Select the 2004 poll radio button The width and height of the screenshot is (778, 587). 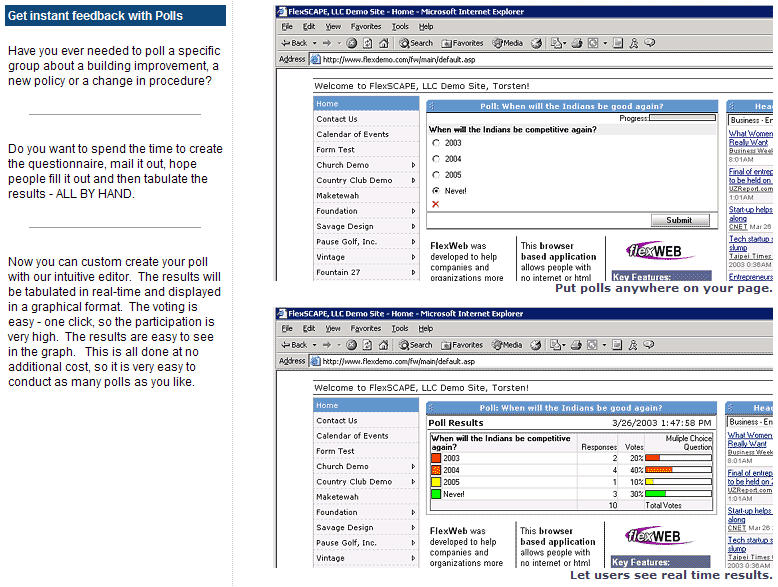tap(436, 159)
